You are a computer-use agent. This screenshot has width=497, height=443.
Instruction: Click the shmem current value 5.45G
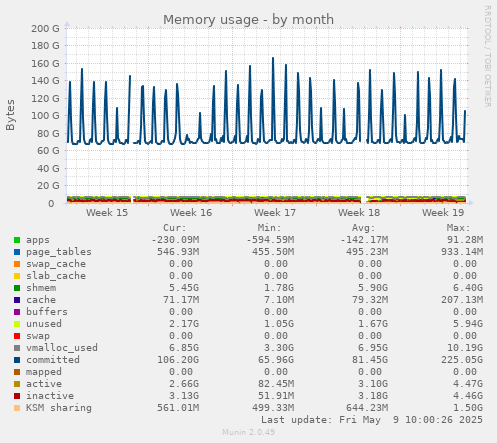pyautogui.click(x=184, y=288)
